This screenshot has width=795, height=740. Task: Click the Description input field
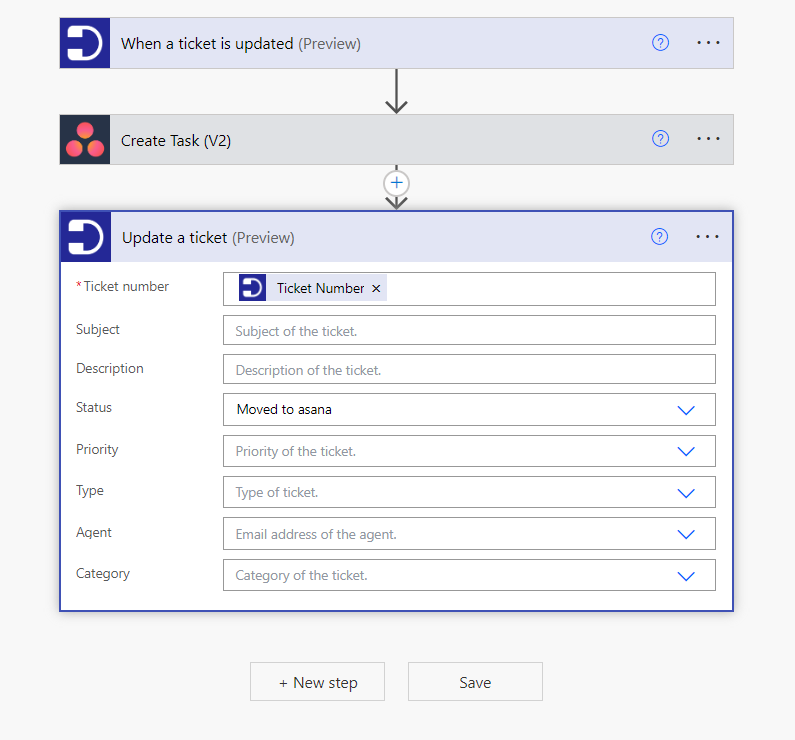469,369
